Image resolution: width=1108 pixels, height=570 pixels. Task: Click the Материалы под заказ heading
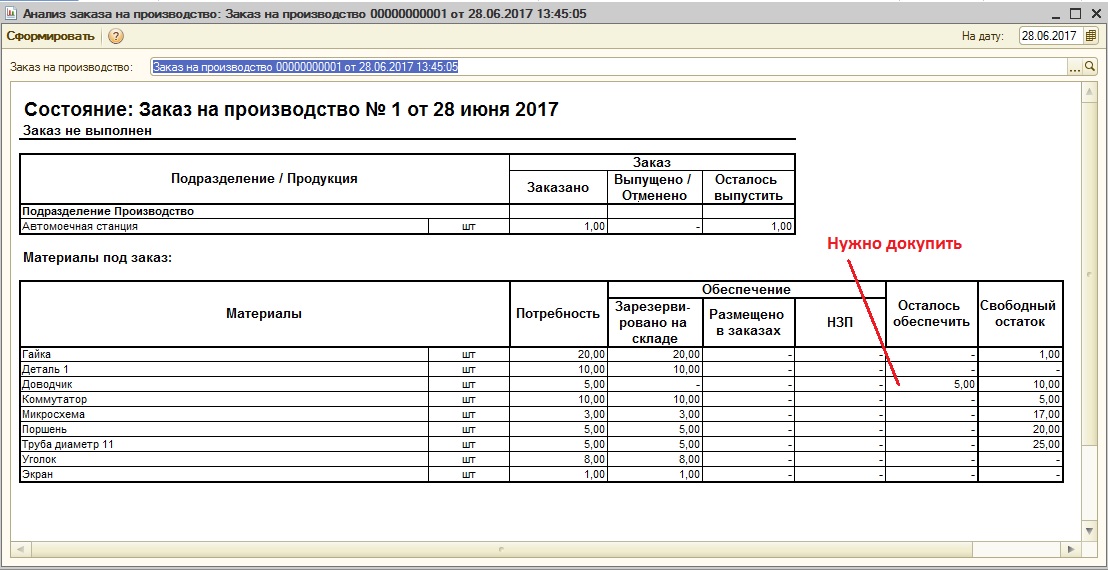(x=98, y=259)
